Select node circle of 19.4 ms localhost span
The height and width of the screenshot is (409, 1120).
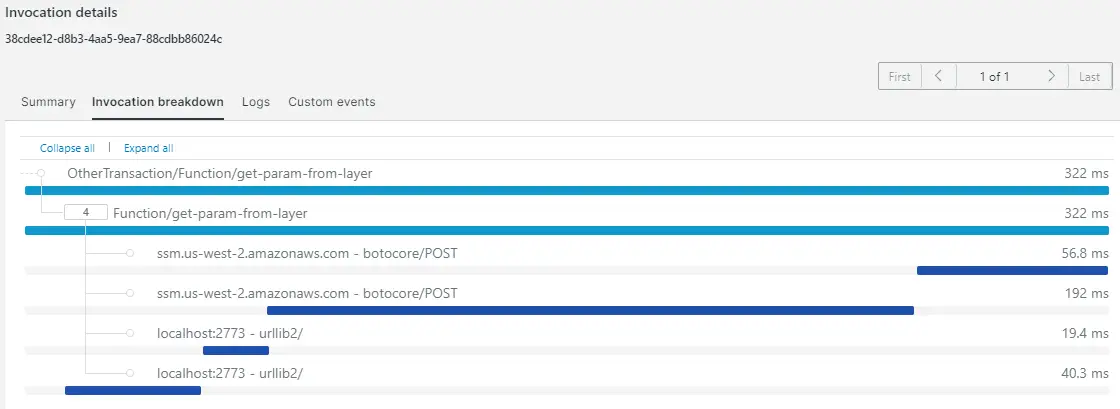pyautogui.click(x=130, y=333)
